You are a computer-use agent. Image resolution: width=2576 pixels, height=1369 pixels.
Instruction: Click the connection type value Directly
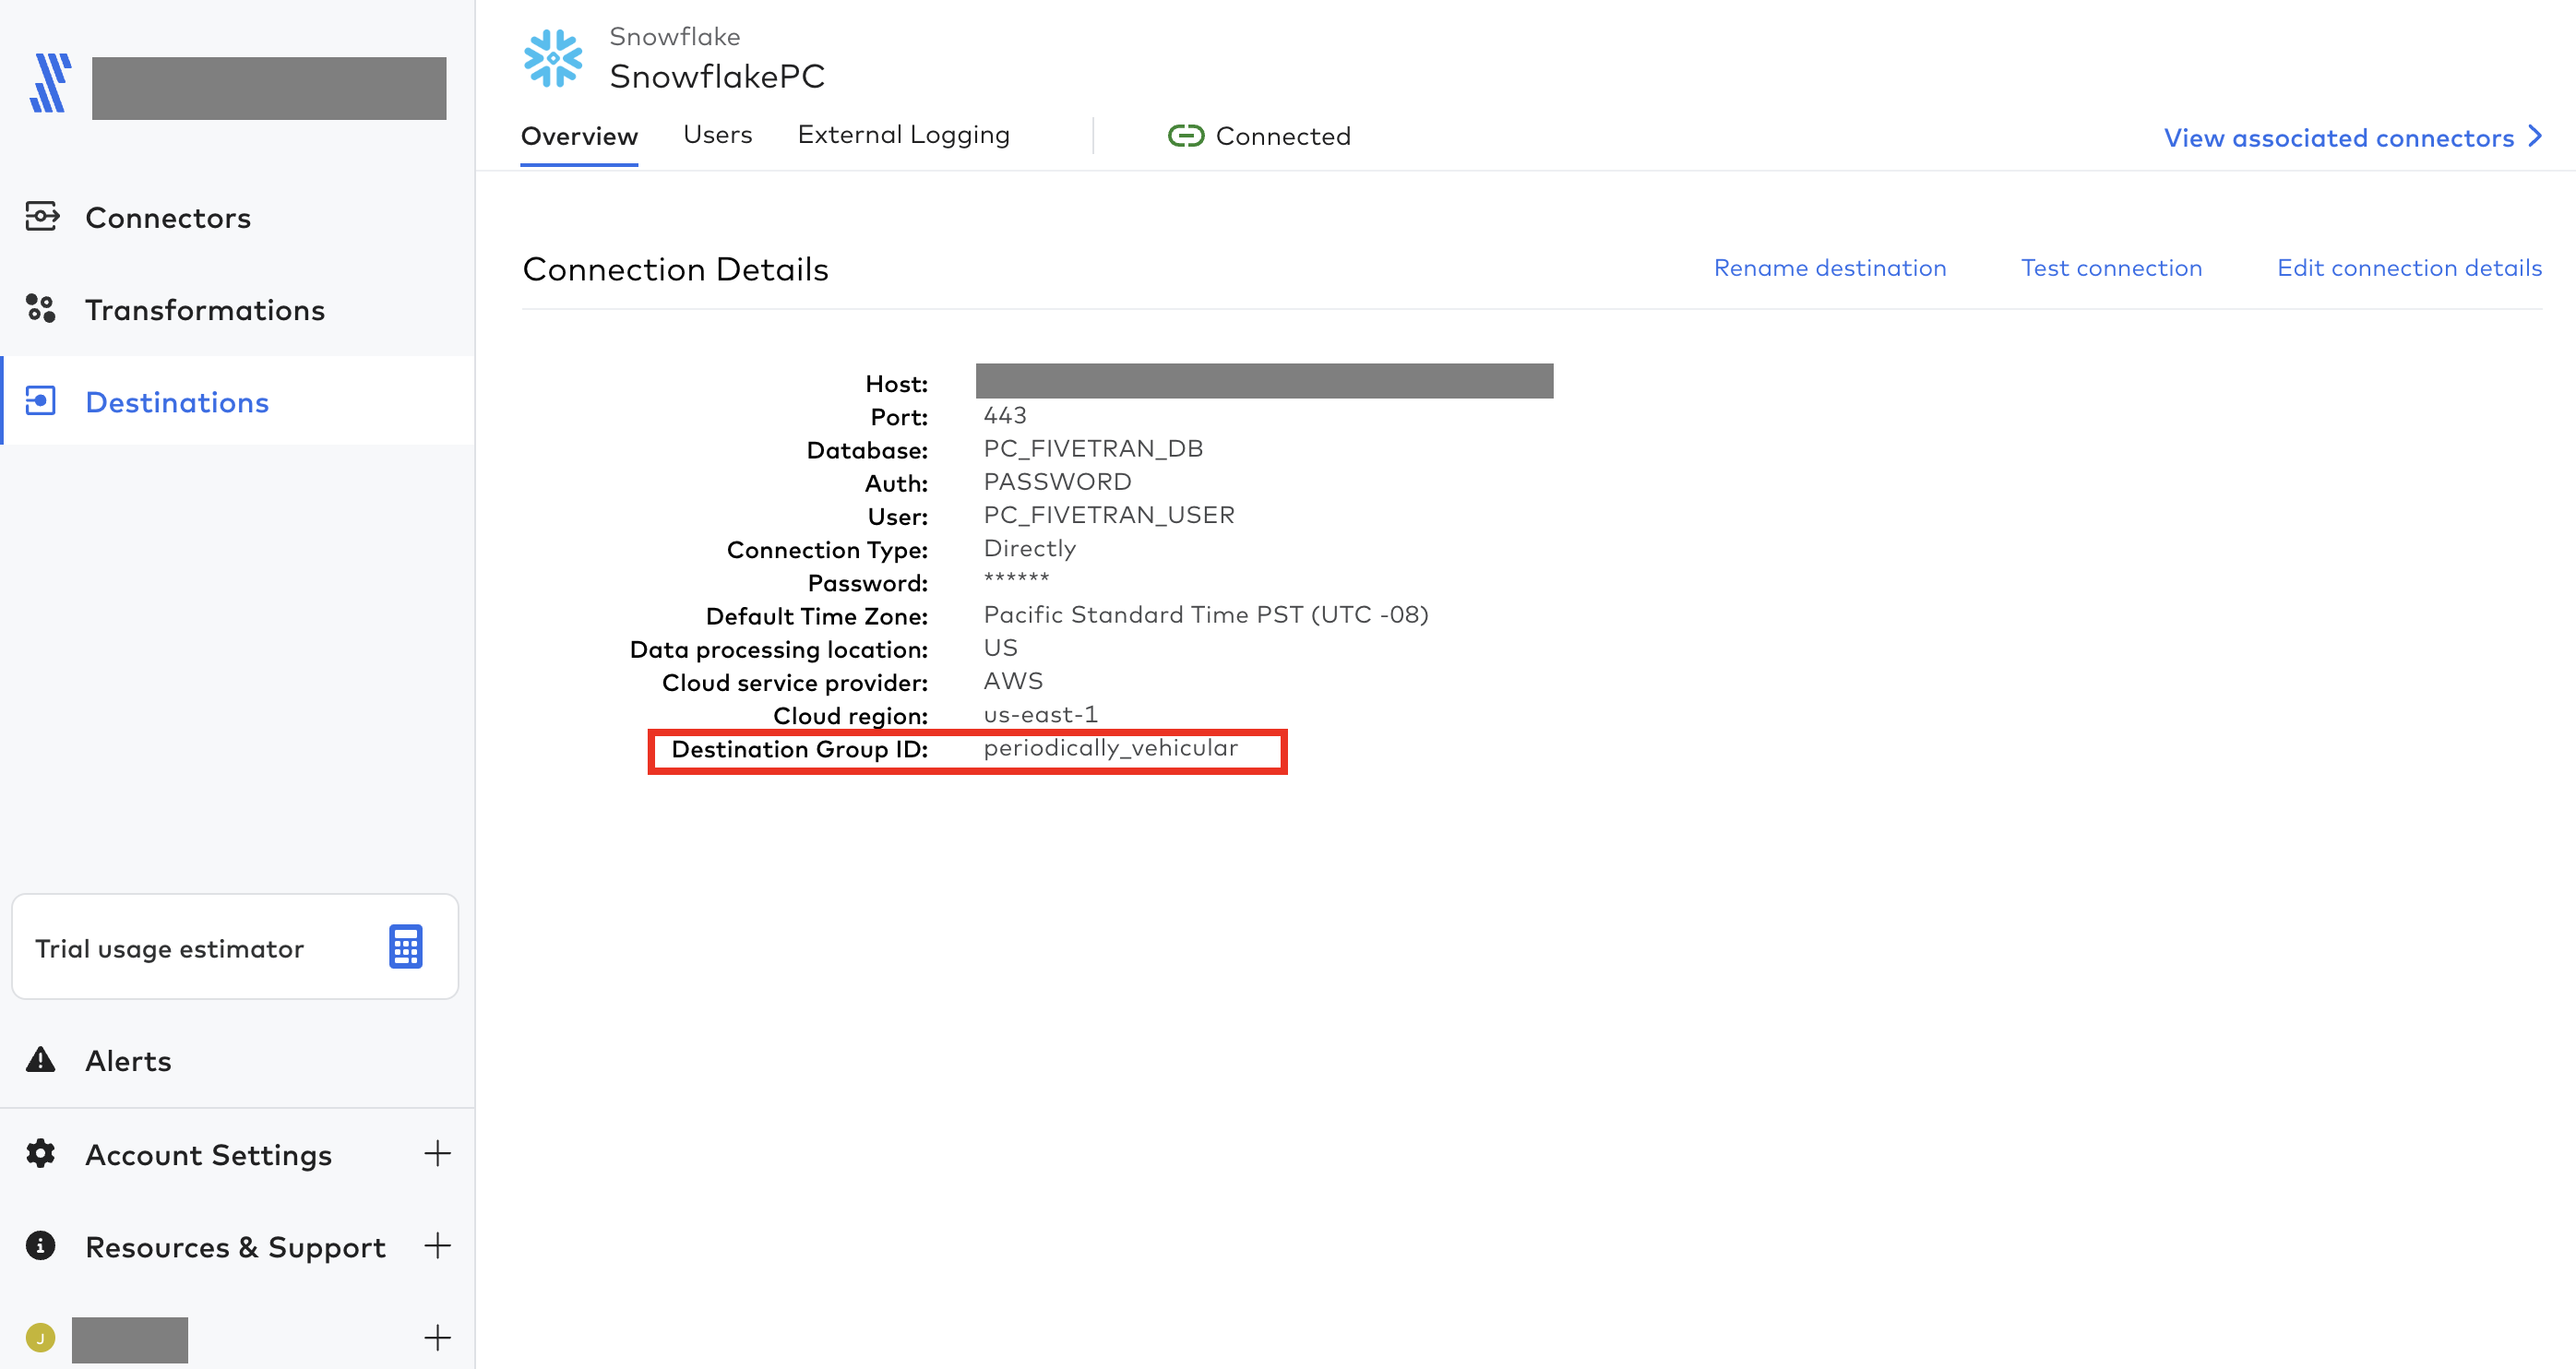(x=1029, y=548)
